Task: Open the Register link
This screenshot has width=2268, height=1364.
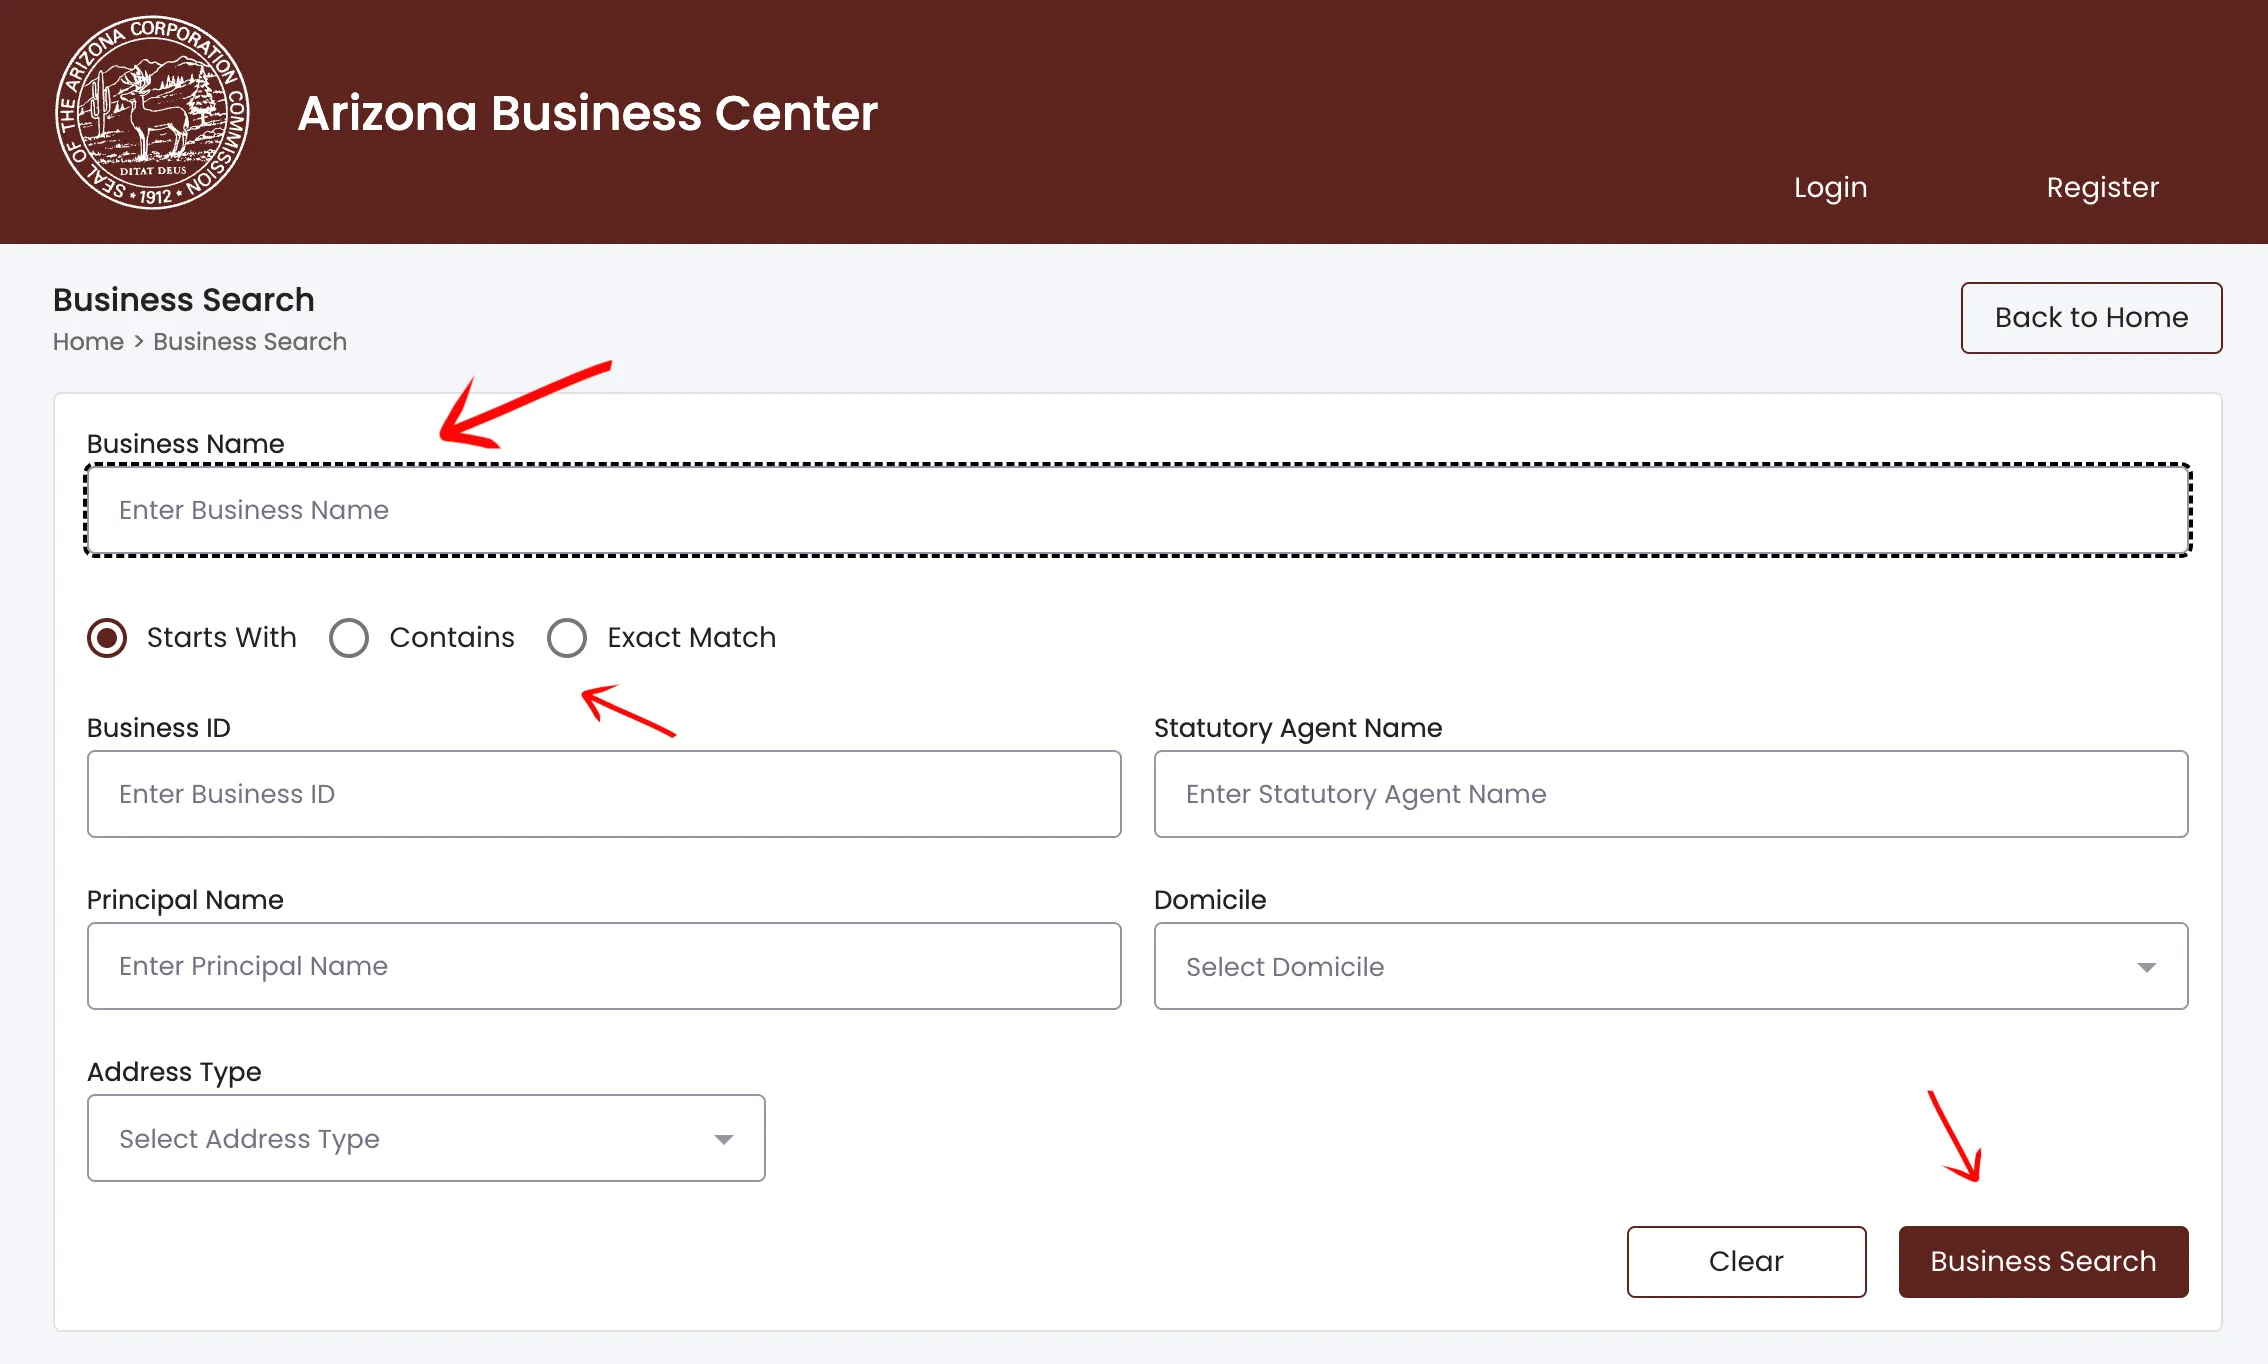Action: (2102, 187)
